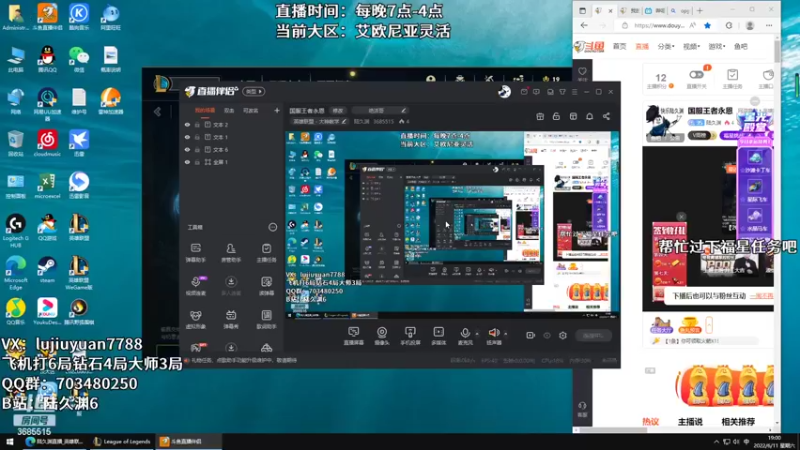Open 直播伴侣 settings gear icon
Viewport: 800px width, 450px height.
click(x=563, y=335)
